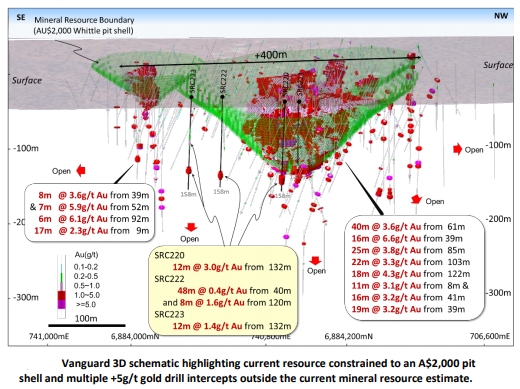Select the SRC223 drill hole collar dot
Image resolution: width=520 pixels, height=389 pixels.
click(192, 97)
